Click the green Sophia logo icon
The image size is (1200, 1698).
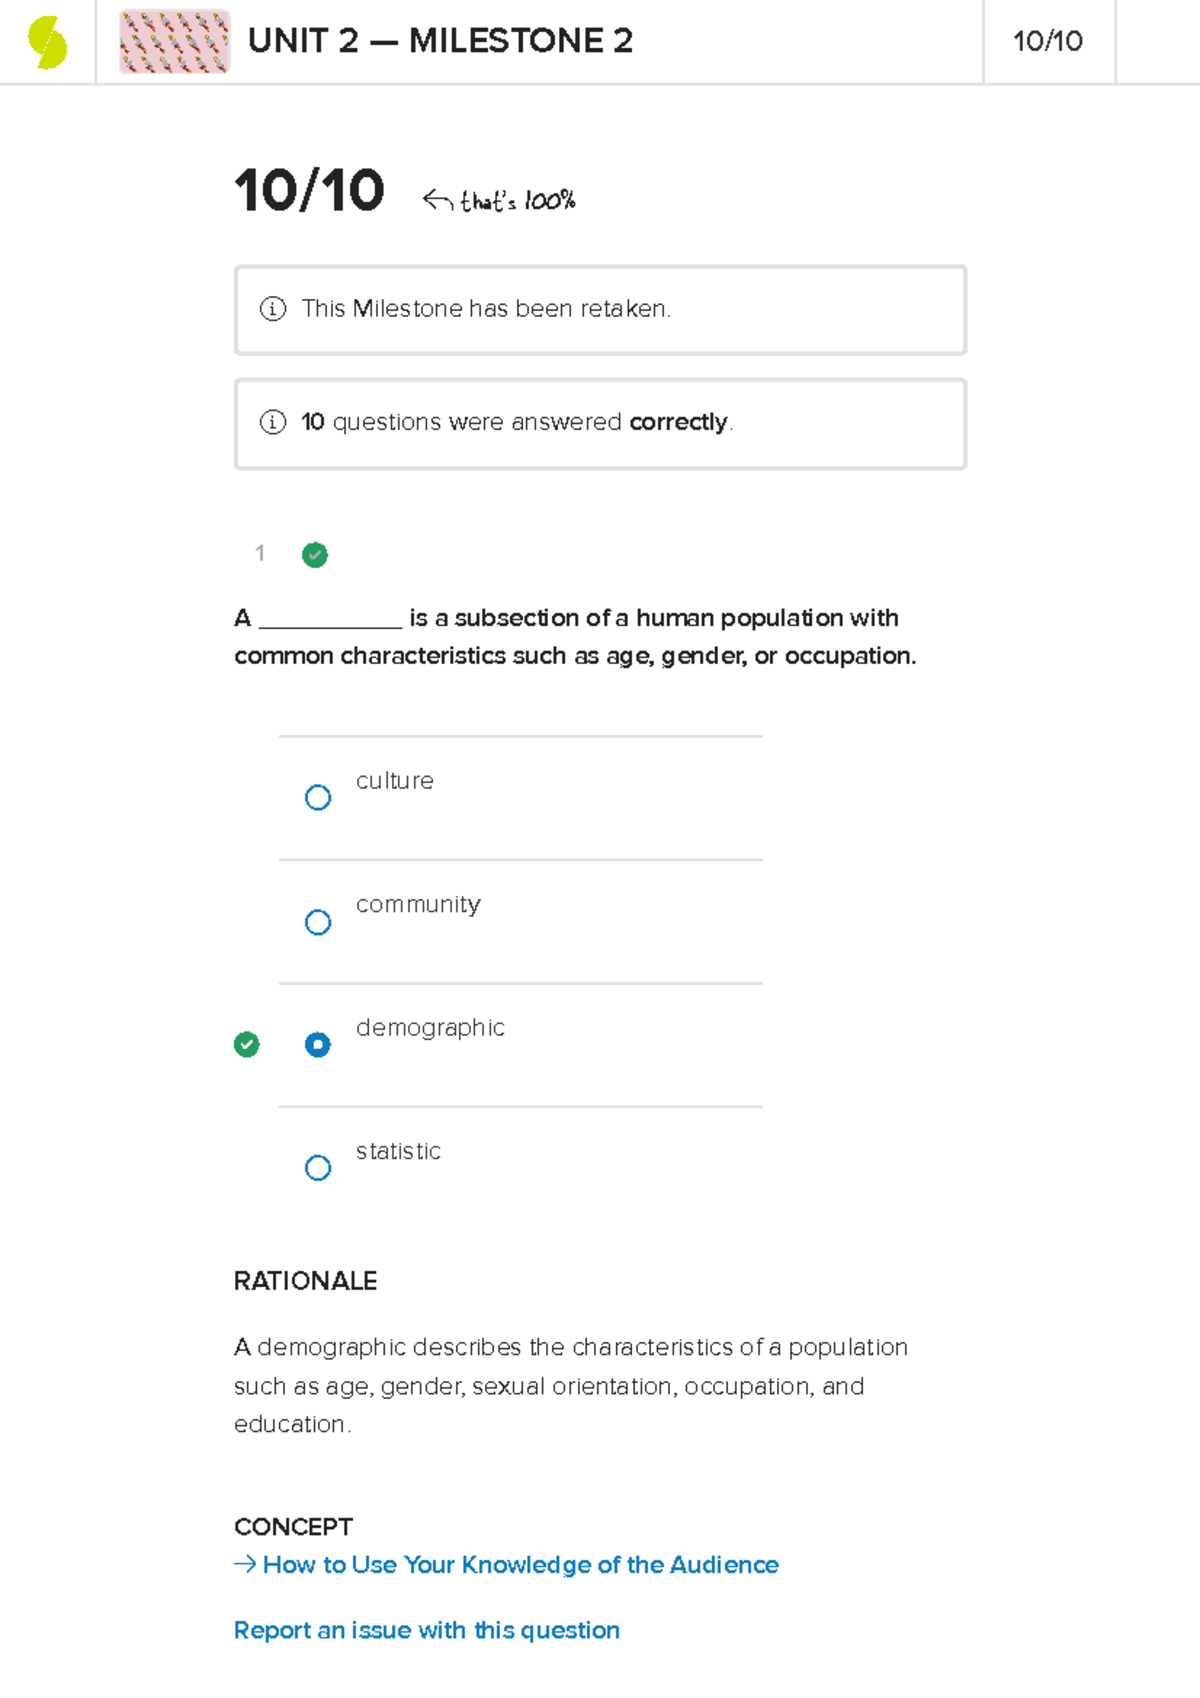pos(47,43)
